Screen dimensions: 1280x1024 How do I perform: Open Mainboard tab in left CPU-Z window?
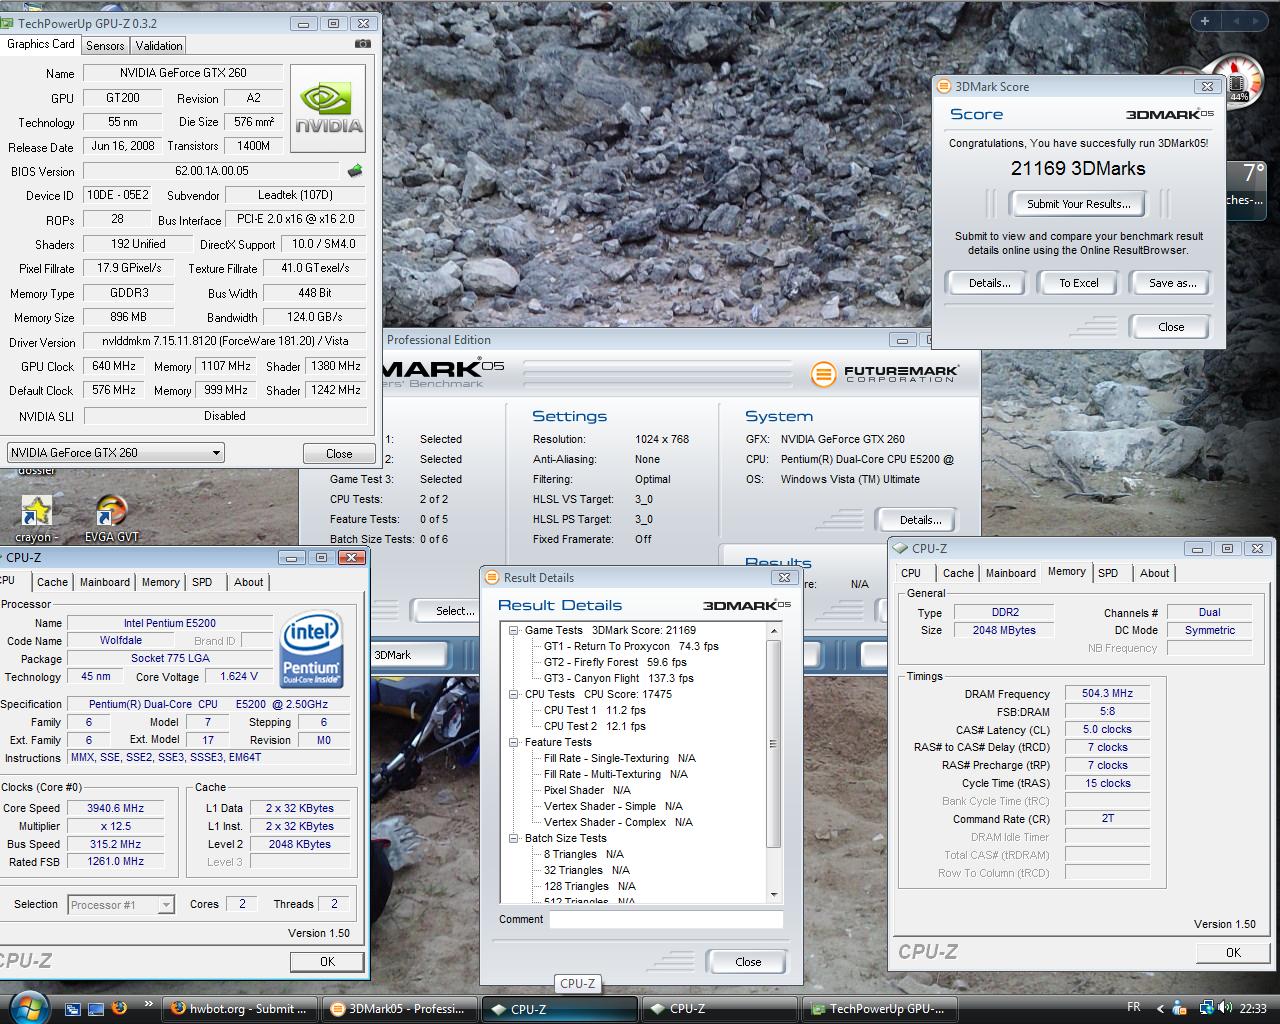pyautogui.click(x=105, y=582)
